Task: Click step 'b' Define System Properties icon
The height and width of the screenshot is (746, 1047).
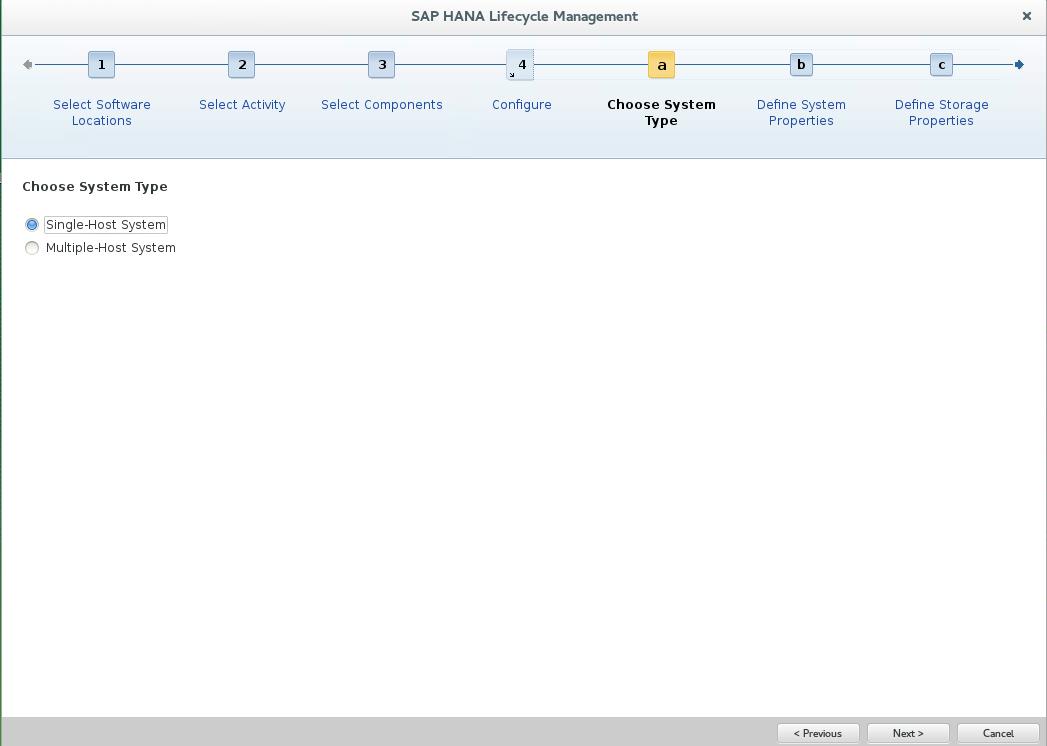Action: click(801, 64)
